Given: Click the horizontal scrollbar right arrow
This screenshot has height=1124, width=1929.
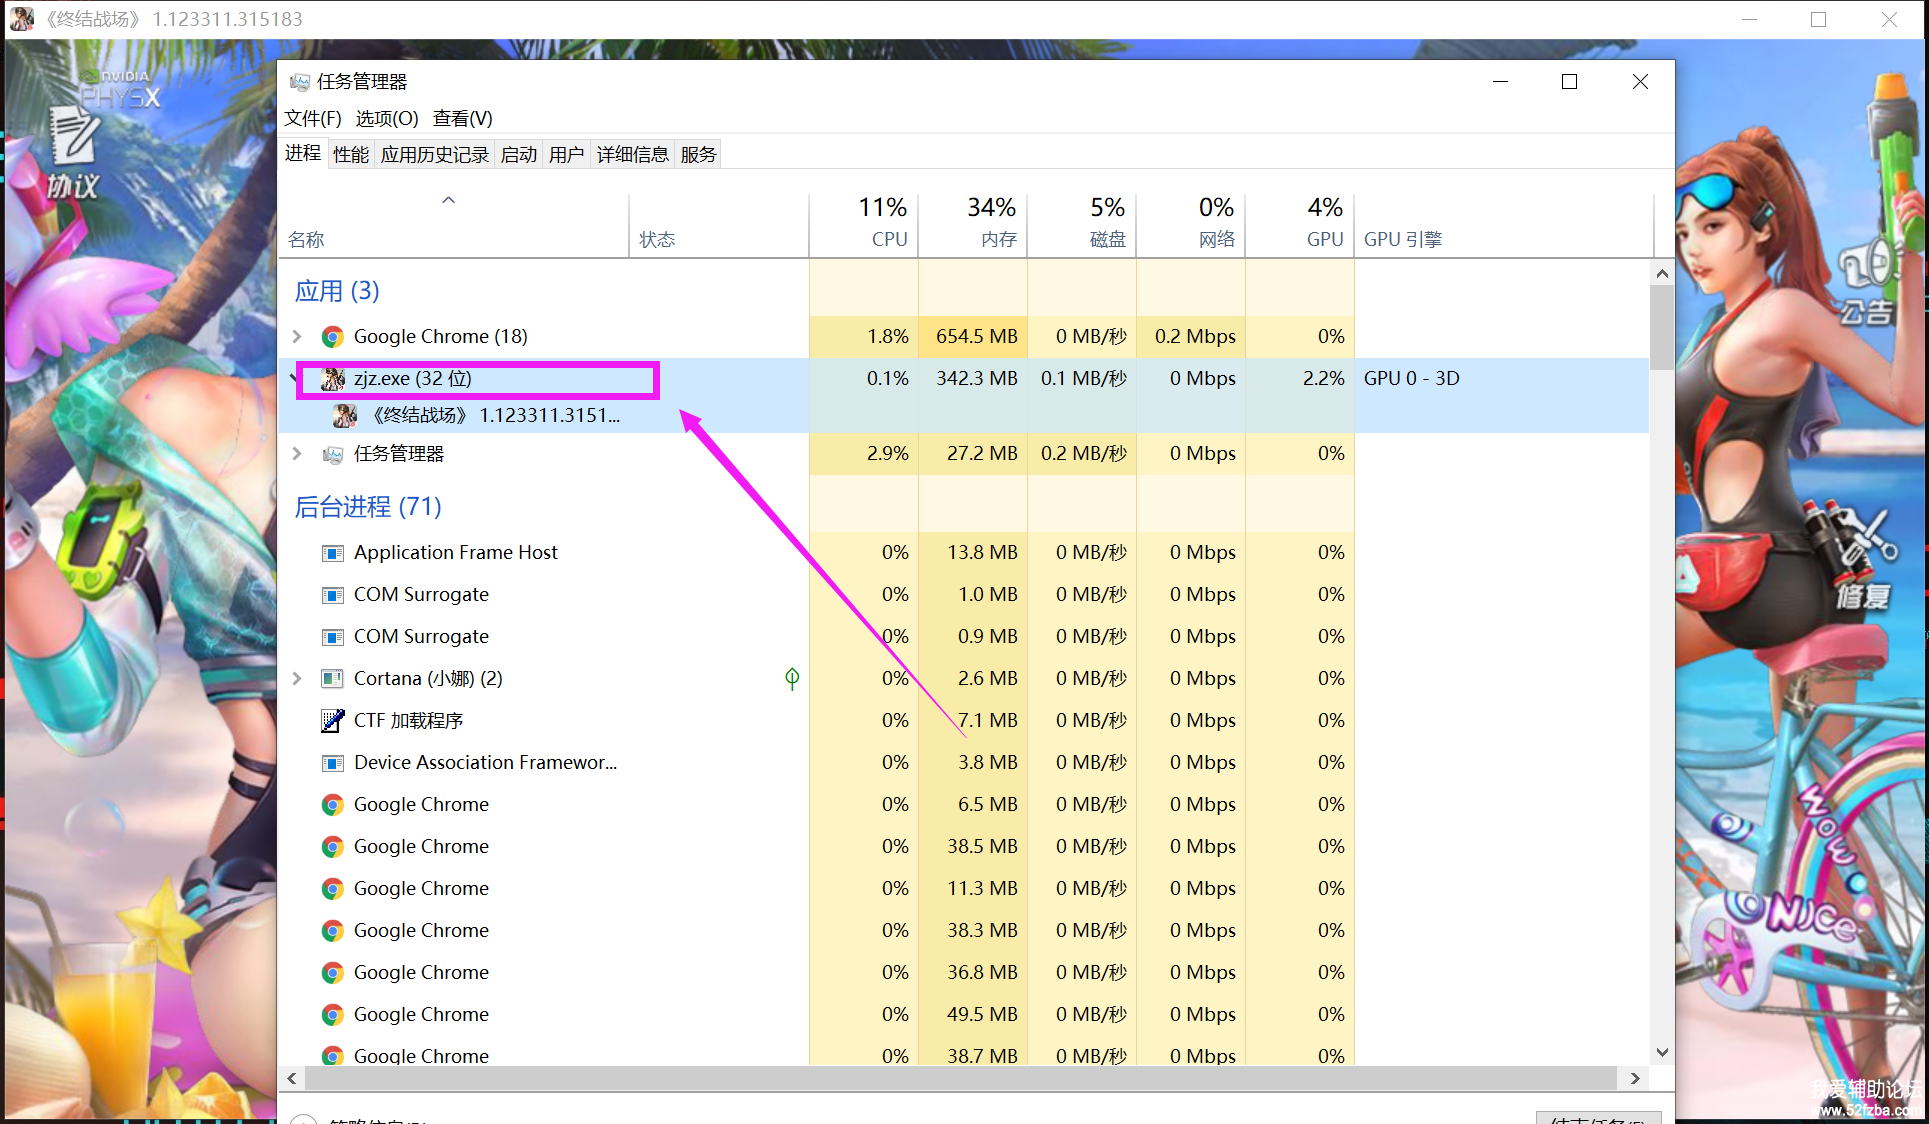Looking at the screenshot, I should point(1635,1078).
